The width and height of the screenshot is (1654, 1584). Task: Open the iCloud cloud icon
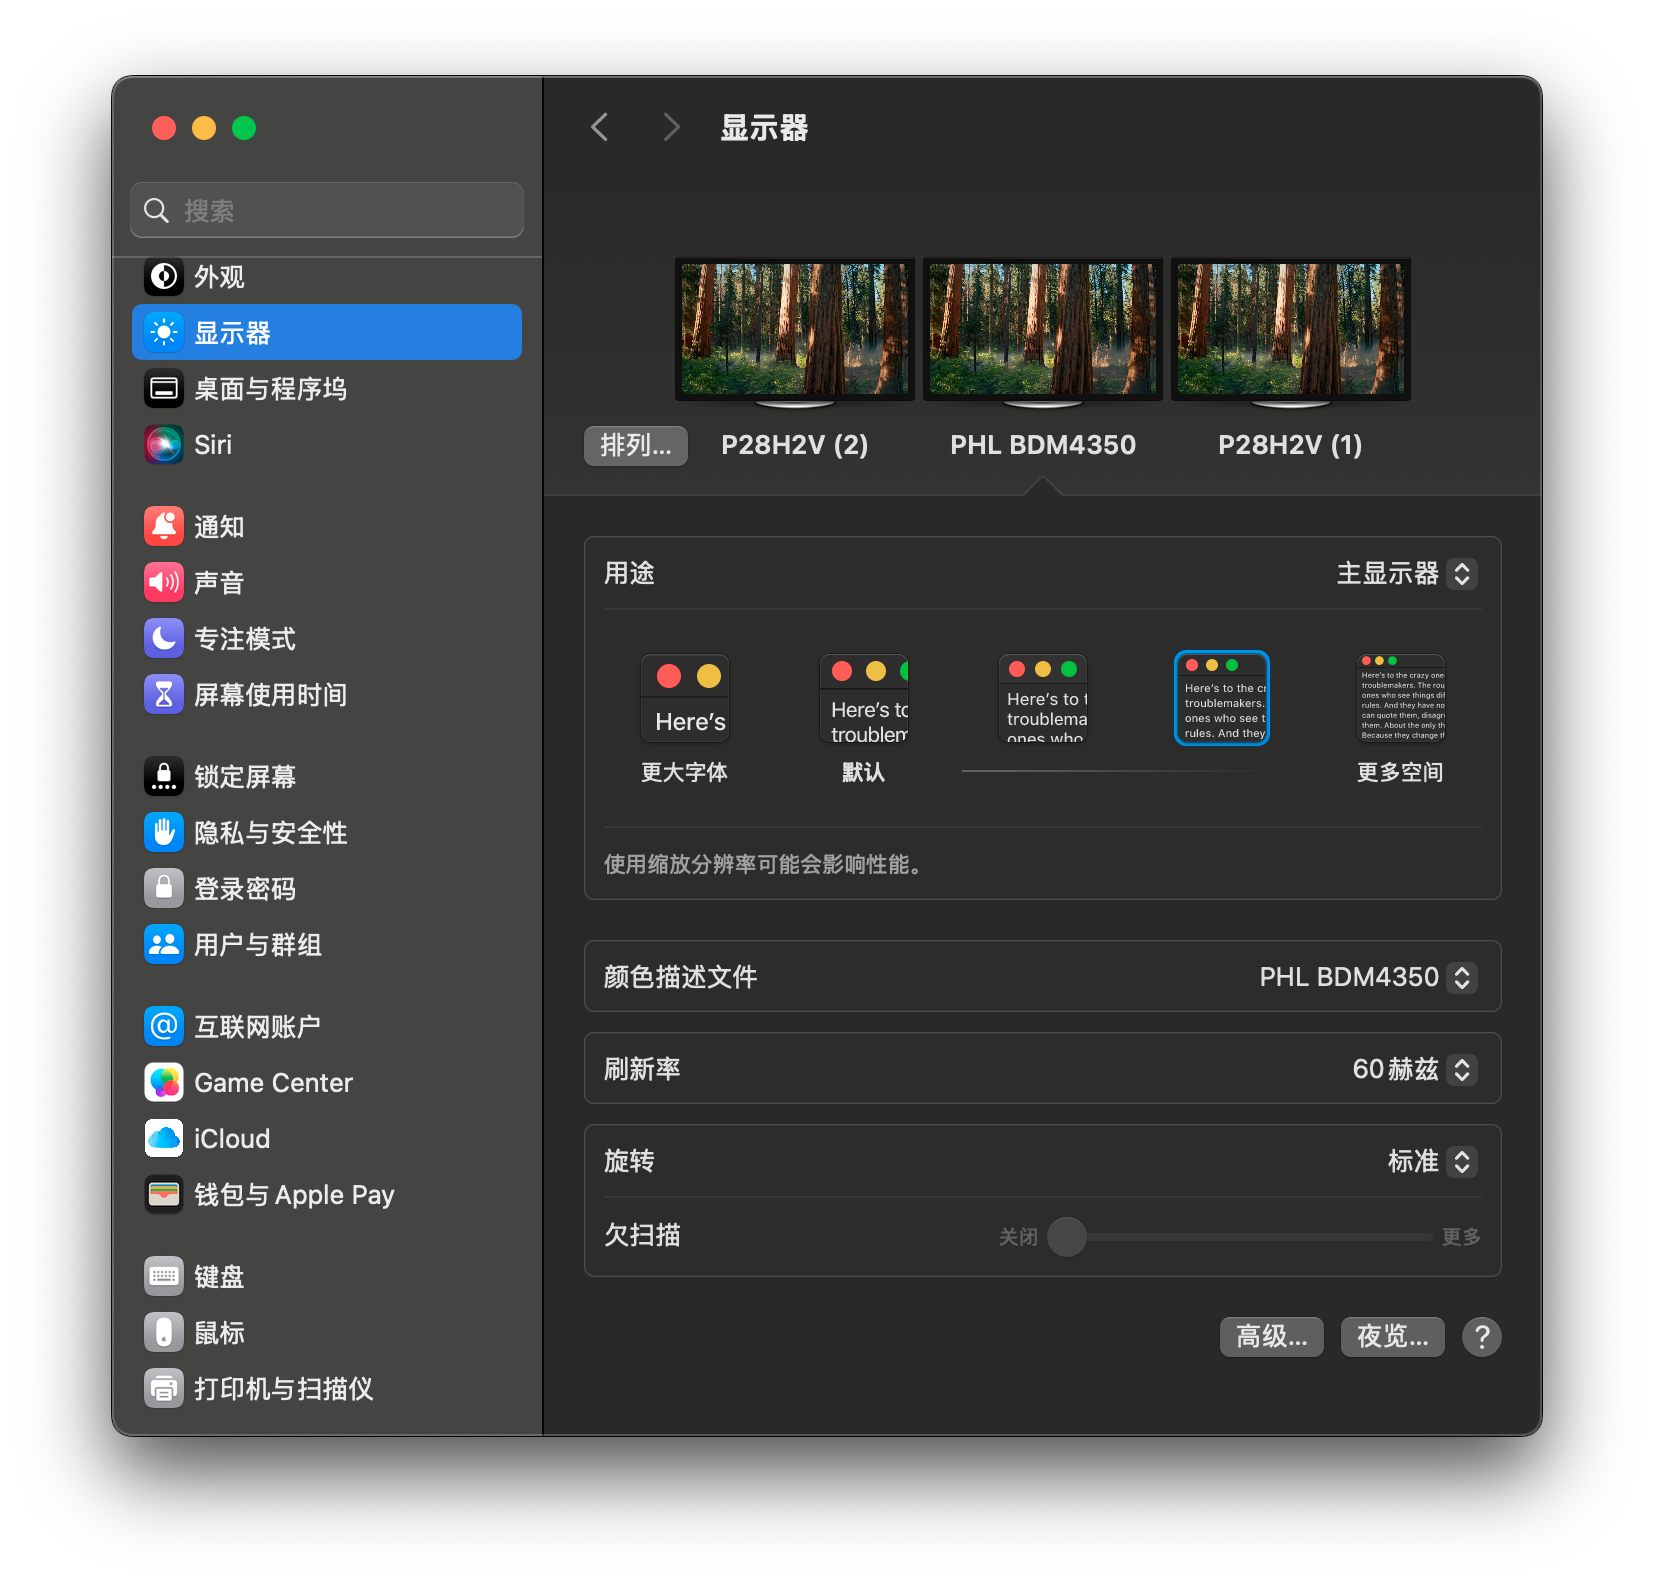coord(164,1138)
